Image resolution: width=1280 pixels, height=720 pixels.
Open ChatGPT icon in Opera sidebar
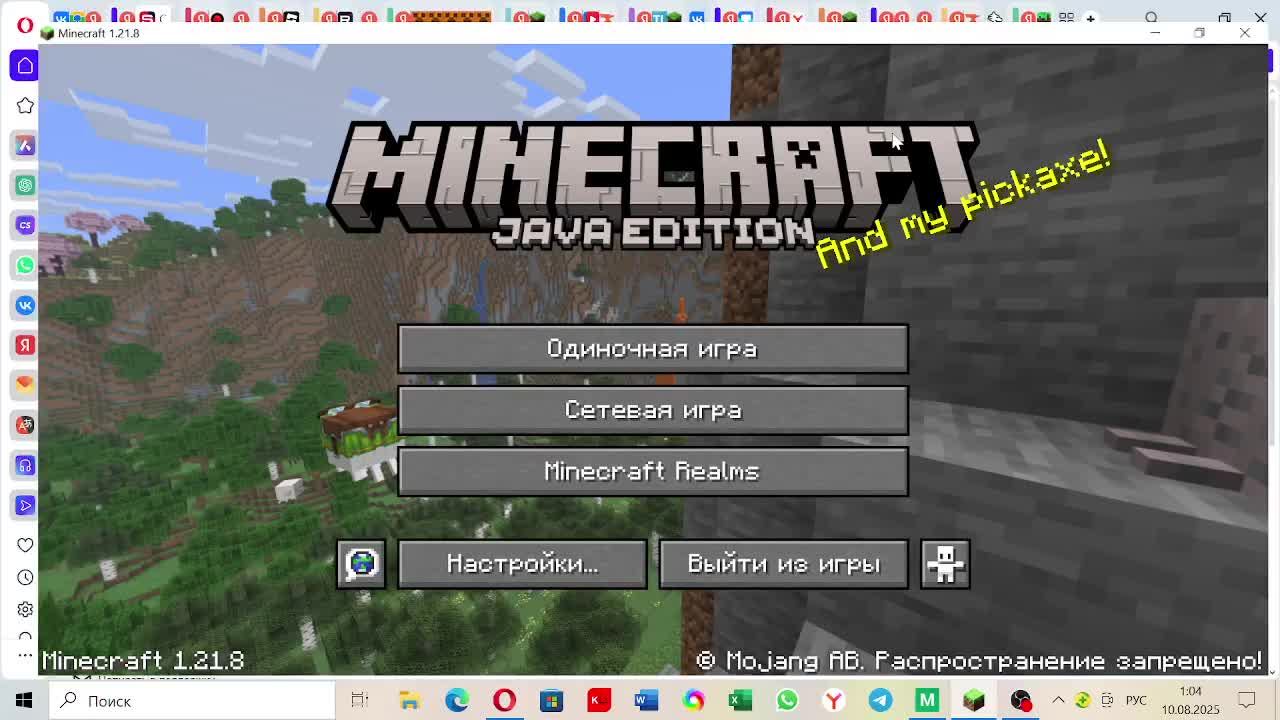pos(25,185)
